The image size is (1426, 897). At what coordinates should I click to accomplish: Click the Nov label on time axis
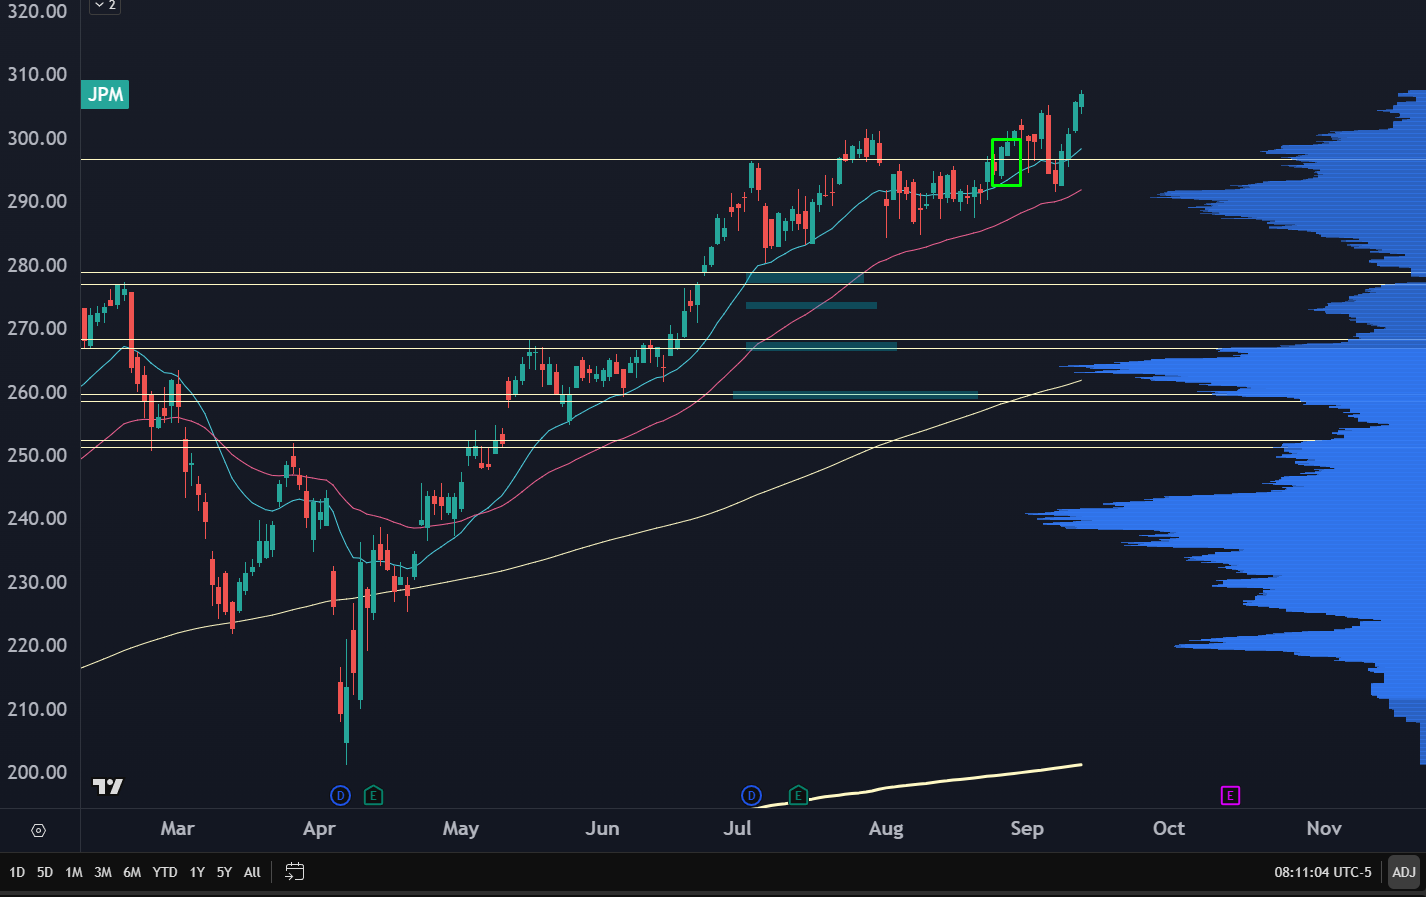click(x=1324, y=829)
